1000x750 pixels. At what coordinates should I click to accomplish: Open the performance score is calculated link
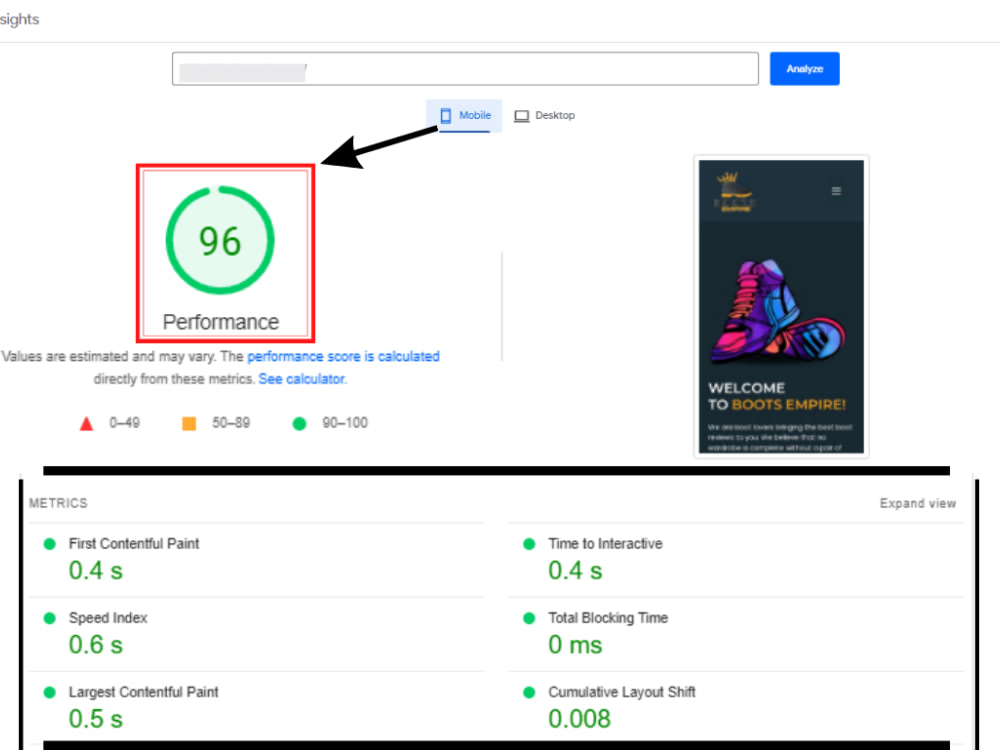pos(344,356)
